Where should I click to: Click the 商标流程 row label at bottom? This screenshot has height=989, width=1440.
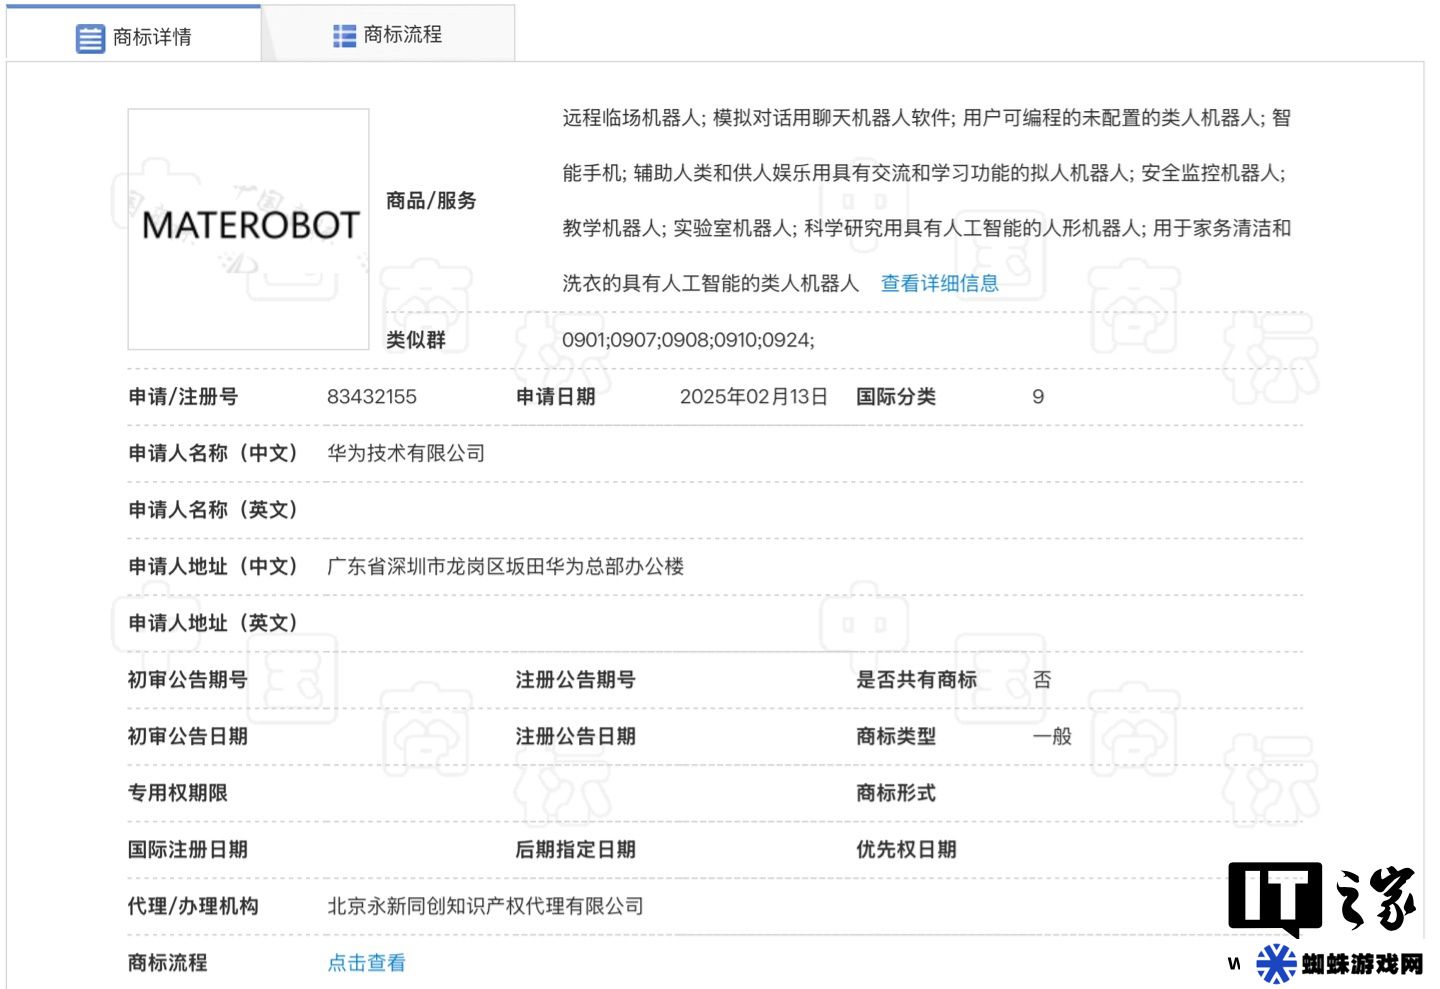coord(168,963)
